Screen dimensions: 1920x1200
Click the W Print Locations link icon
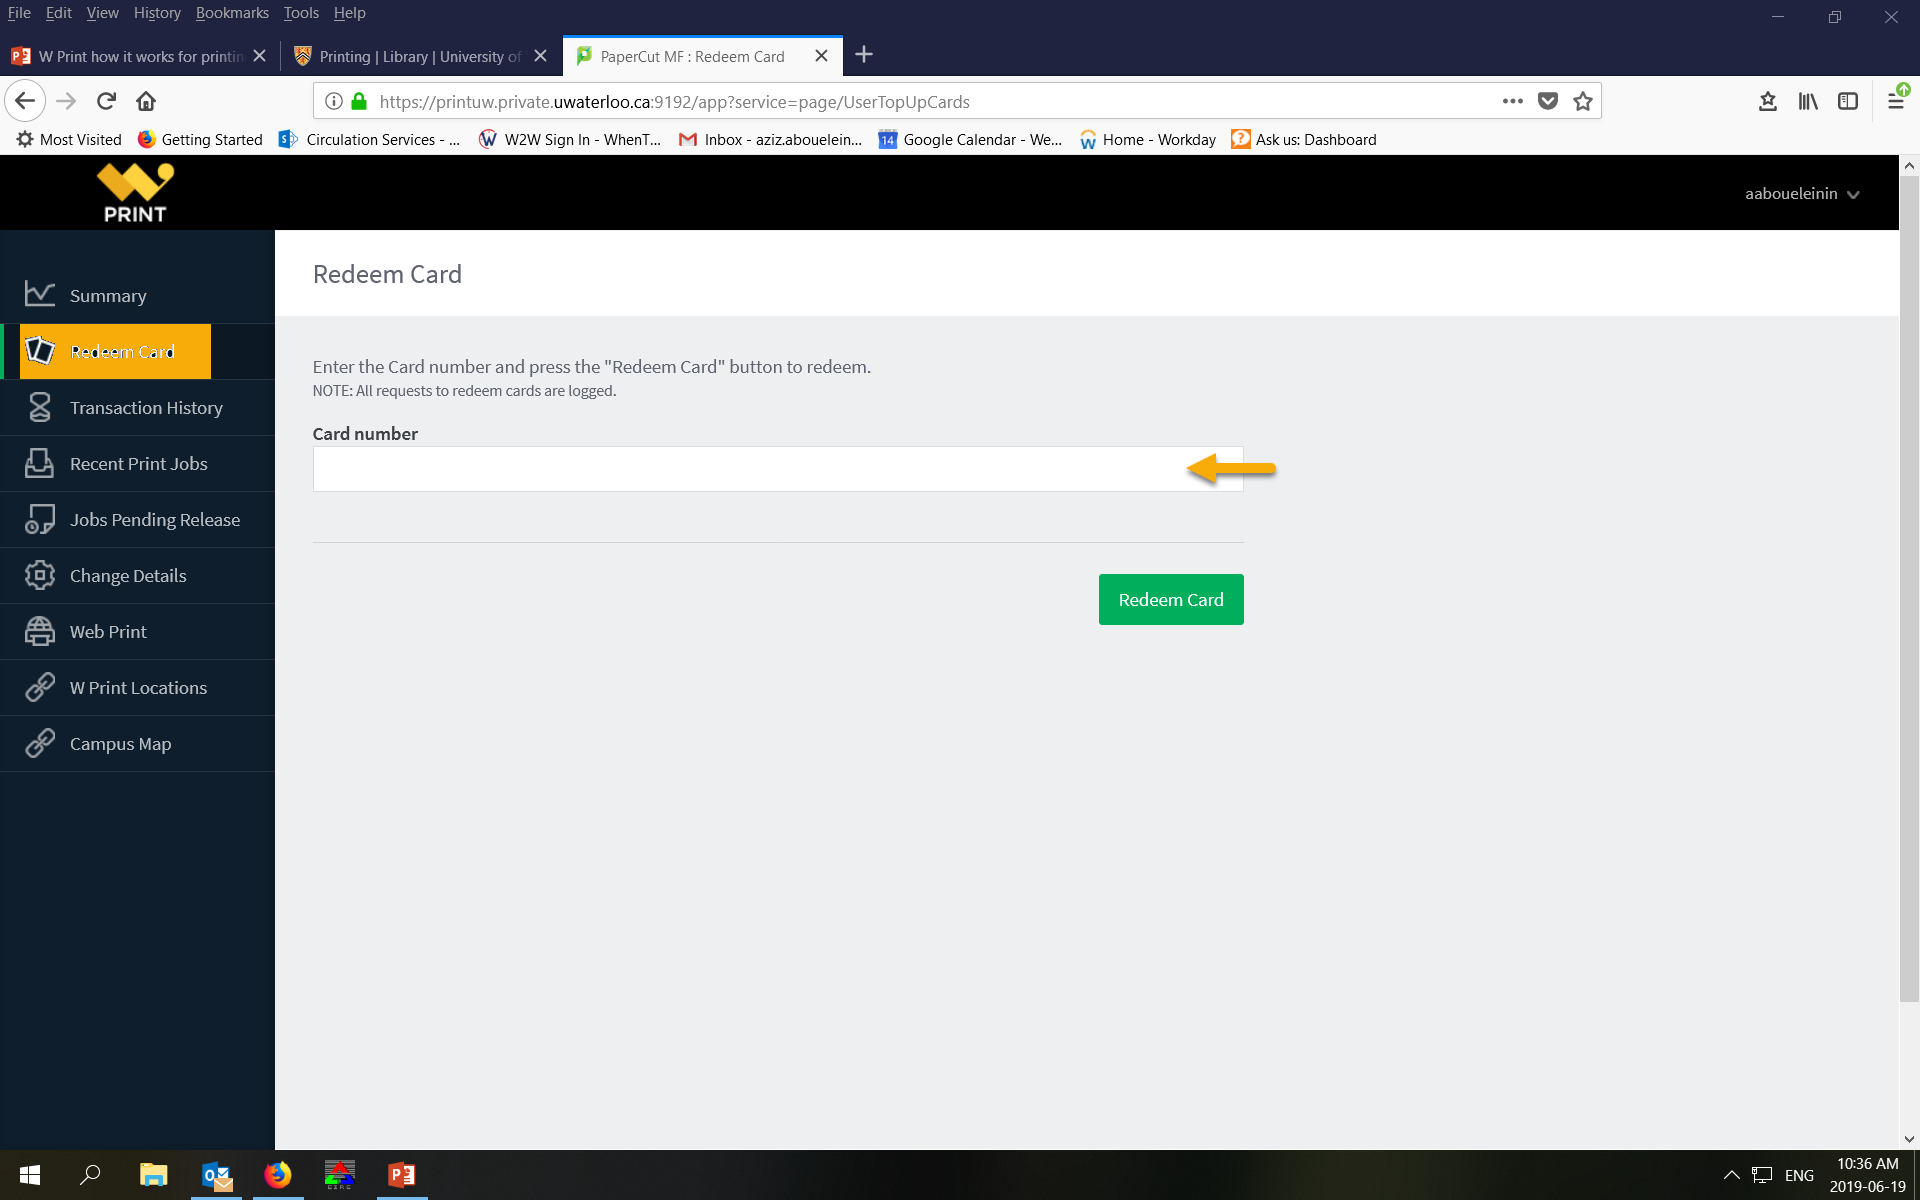coord(40,687)
